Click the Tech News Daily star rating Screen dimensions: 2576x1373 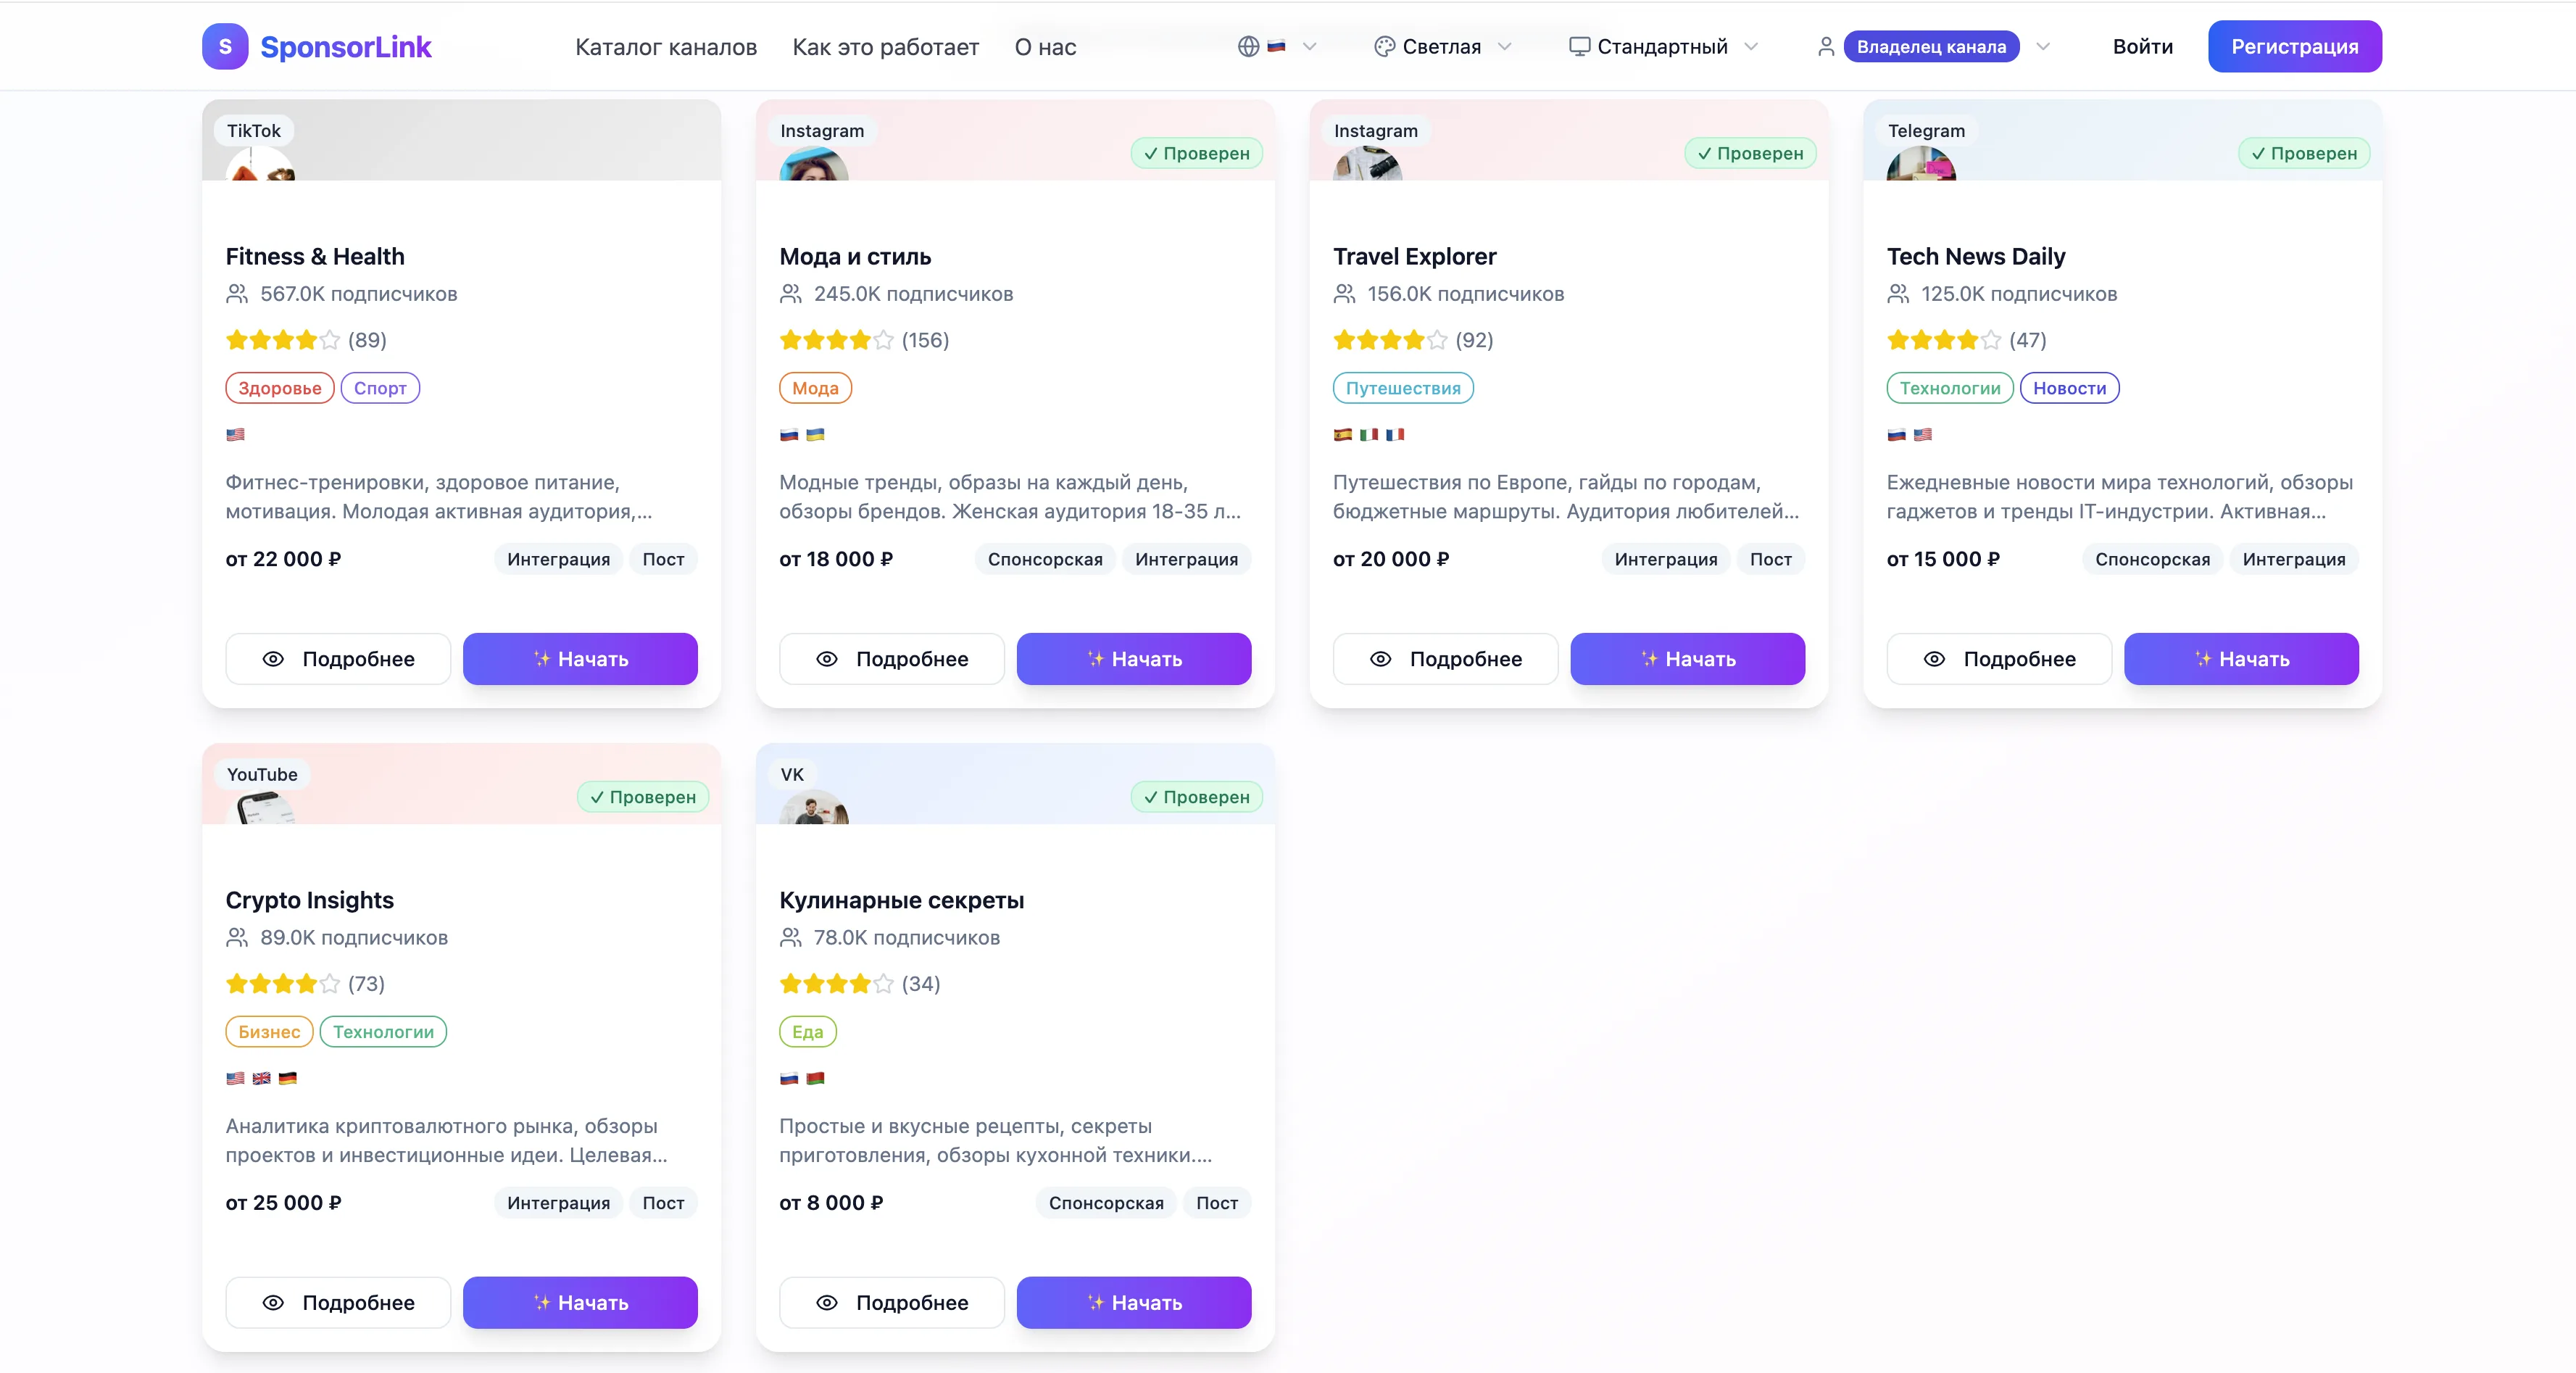[x=1943, y=340]
